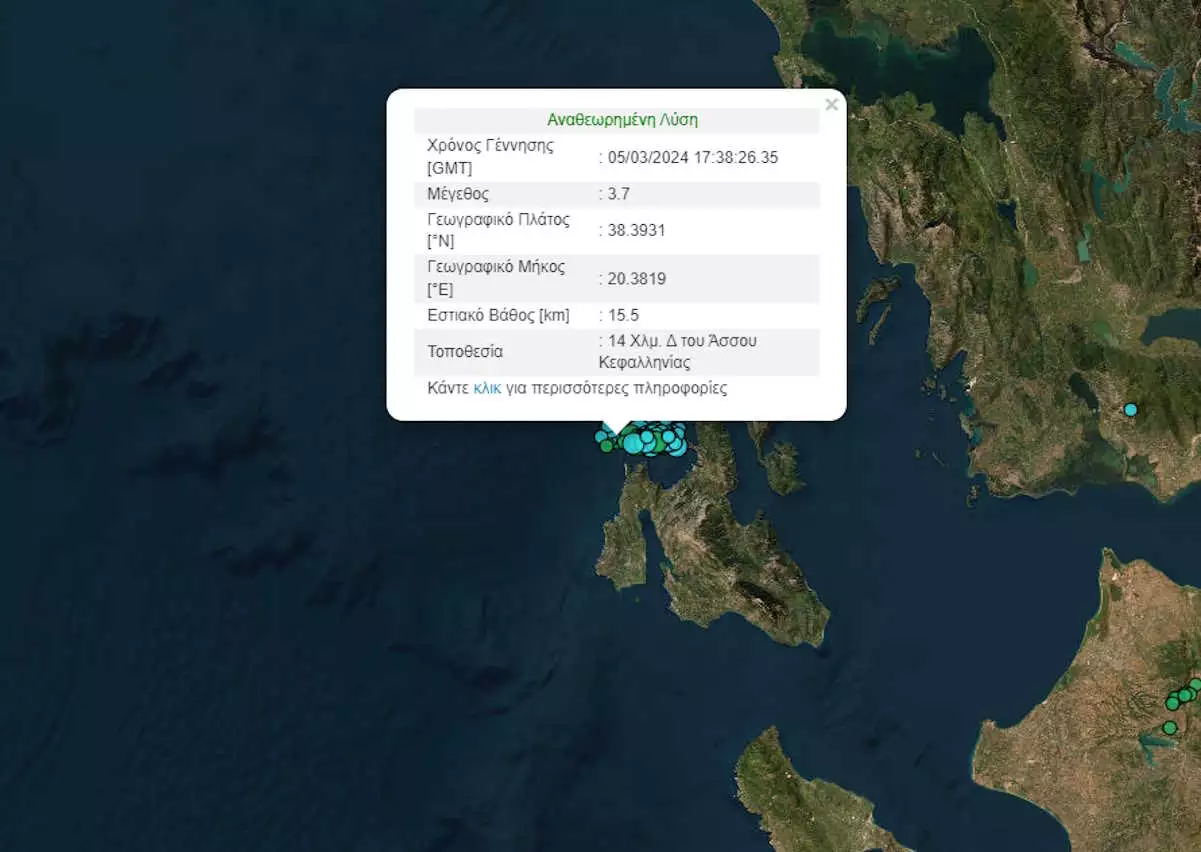Select the green marker at the right map edge
Screen dimensions: 1201x852
pos(1195,685)
